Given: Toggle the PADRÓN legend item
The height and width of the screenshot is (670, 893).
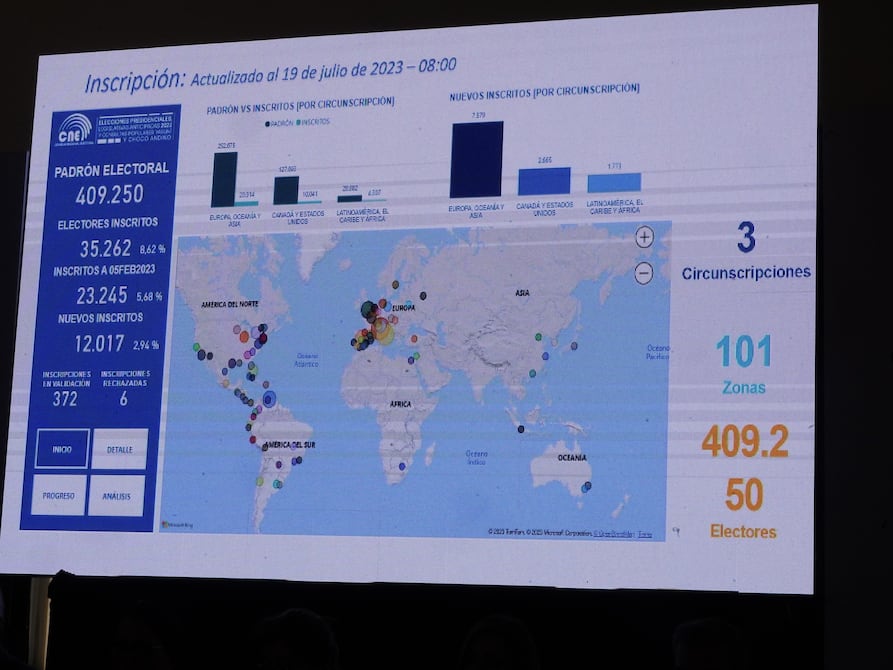Looking at the screenshot, I should click(x=279, y=122).
